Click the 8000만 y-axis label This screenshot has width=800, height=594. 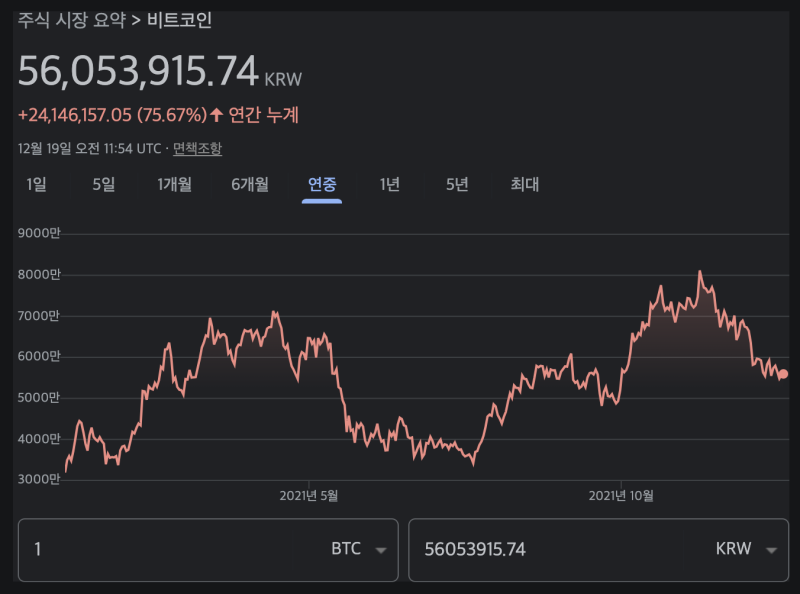point(39,275)
